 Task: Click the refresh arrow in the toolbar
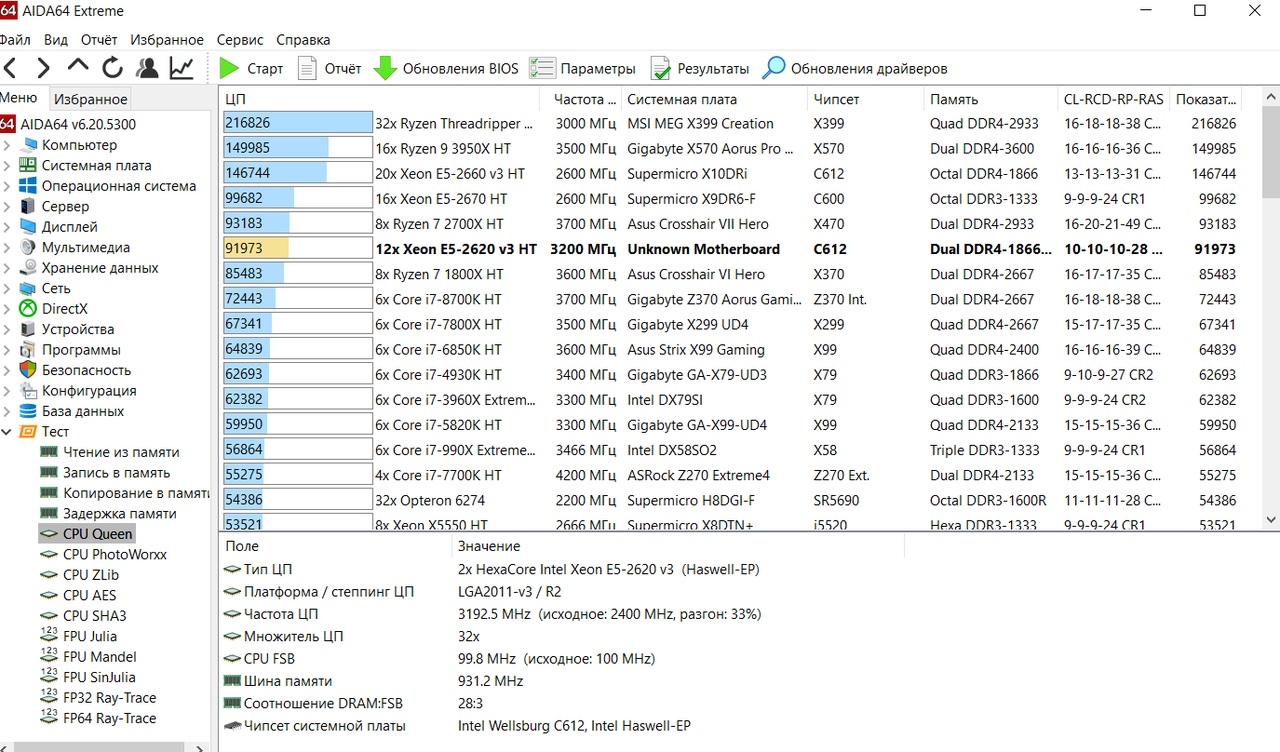pyautogui.click(x=113, y=68)
